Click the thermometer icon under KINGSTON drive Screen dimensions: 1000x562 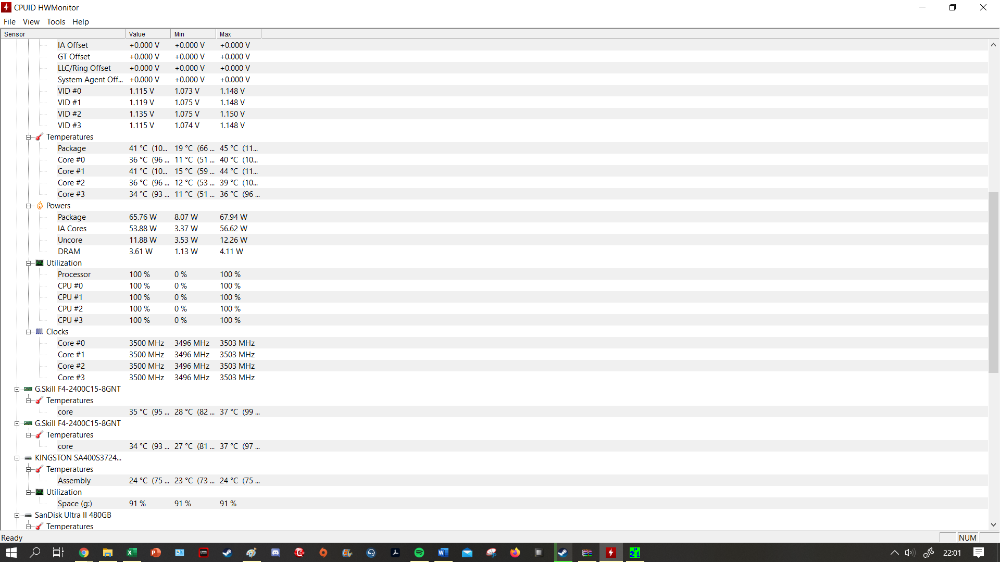pos(40,470)
